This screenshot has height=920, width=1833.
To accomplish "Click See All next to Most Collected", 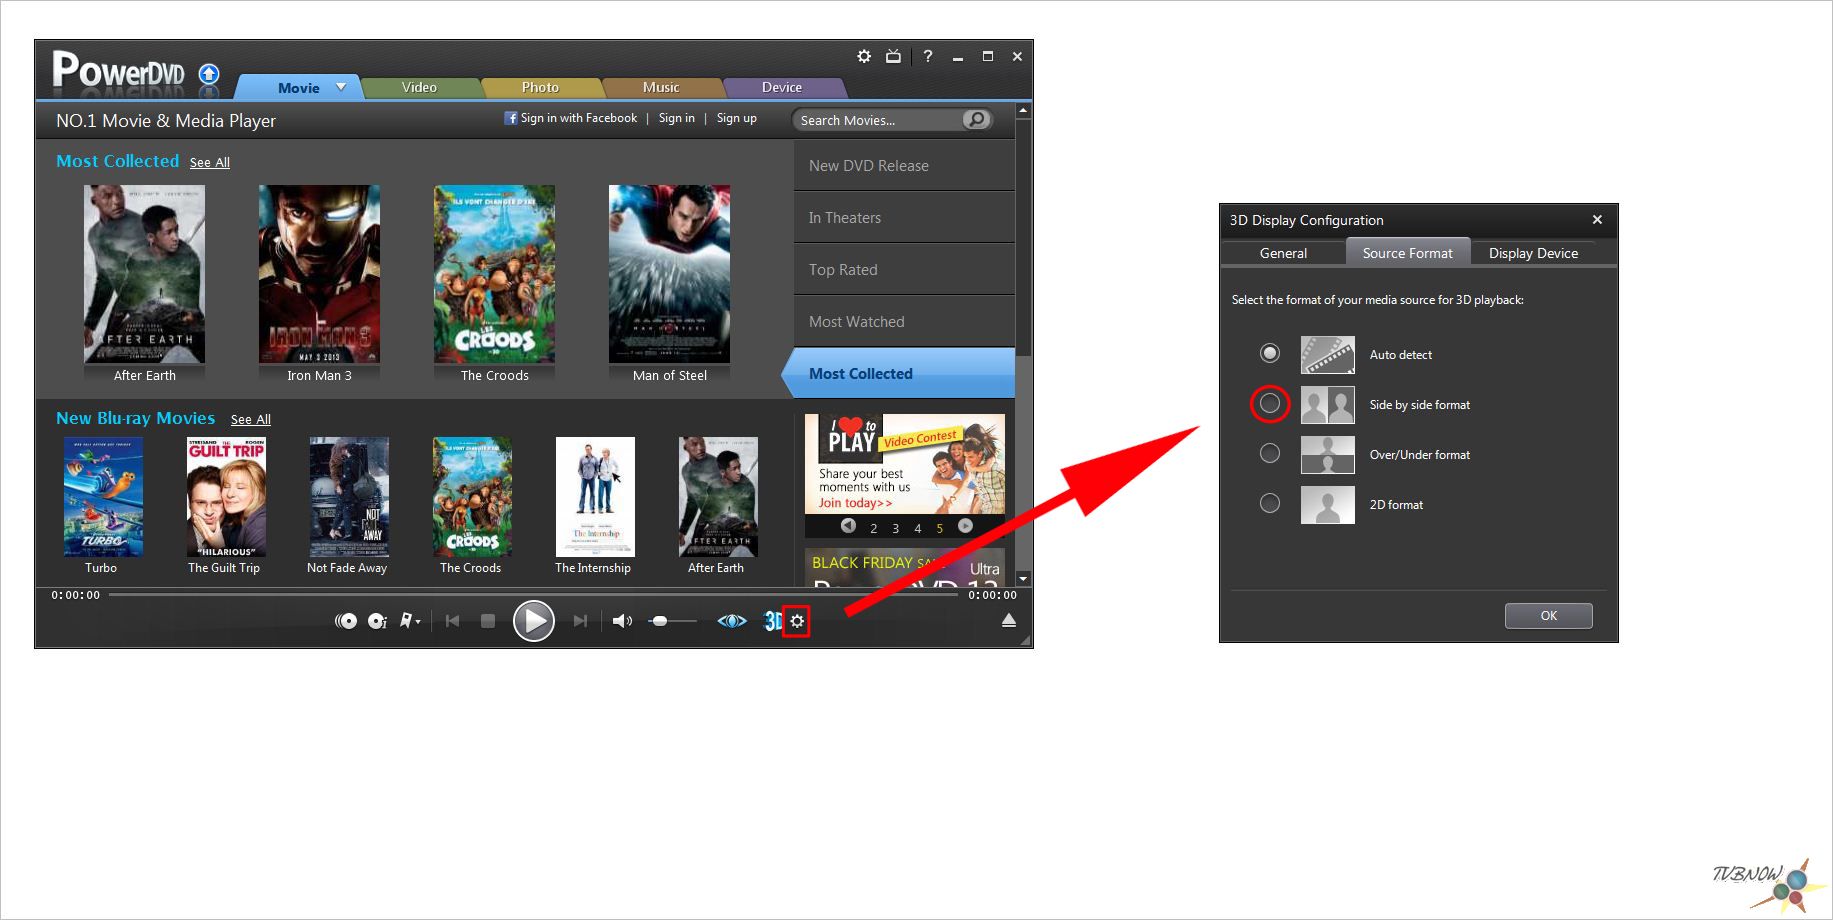I will (210, 162).
